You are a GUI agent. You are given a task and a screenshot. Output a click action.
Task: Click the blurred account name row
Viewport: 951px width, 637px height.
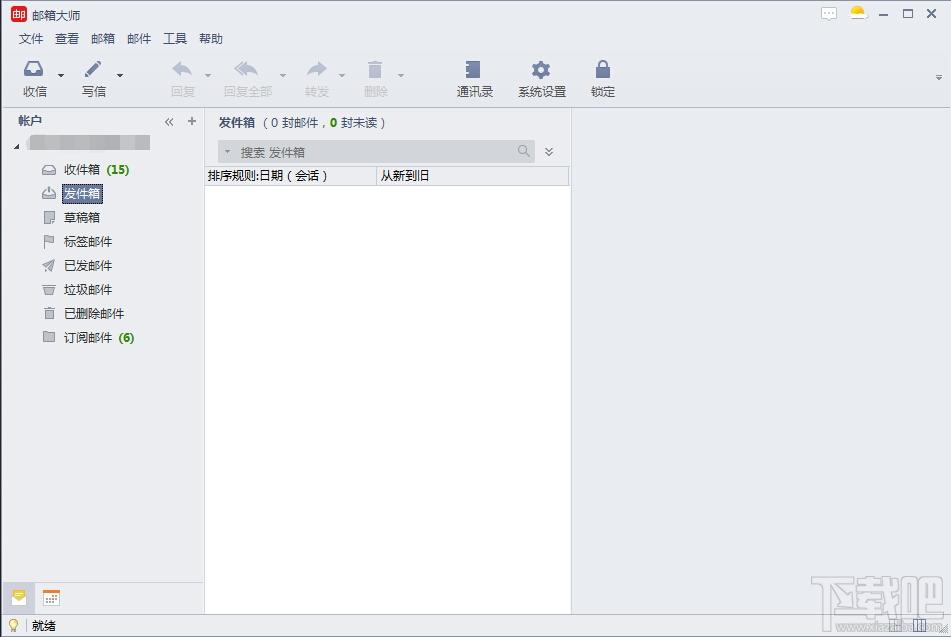point(89,143)
